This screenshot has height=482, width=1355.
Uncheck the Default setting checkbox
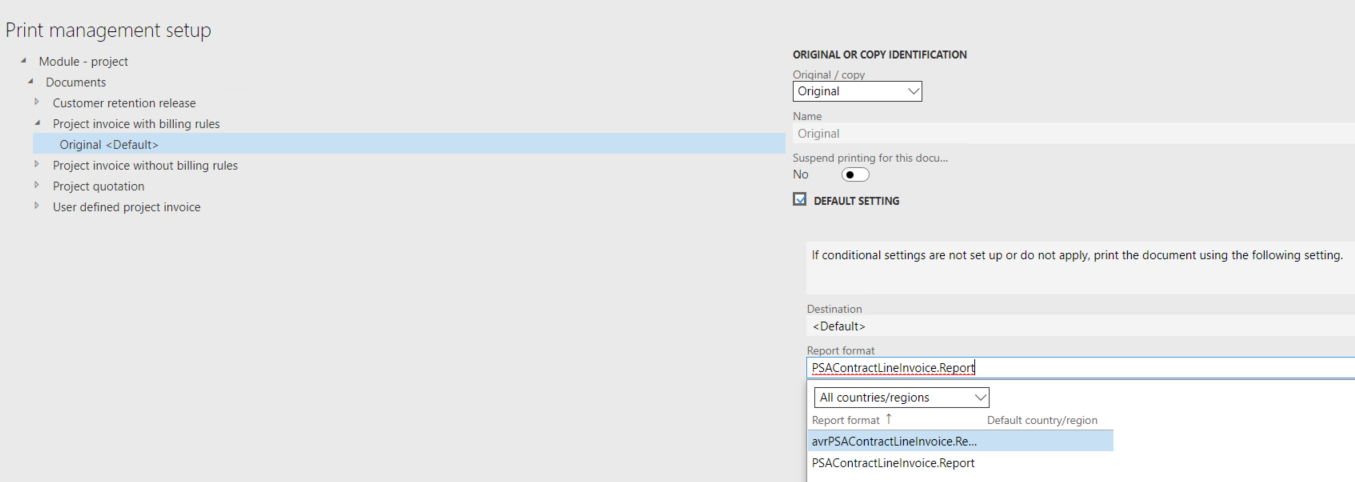[x=800, y=200]
